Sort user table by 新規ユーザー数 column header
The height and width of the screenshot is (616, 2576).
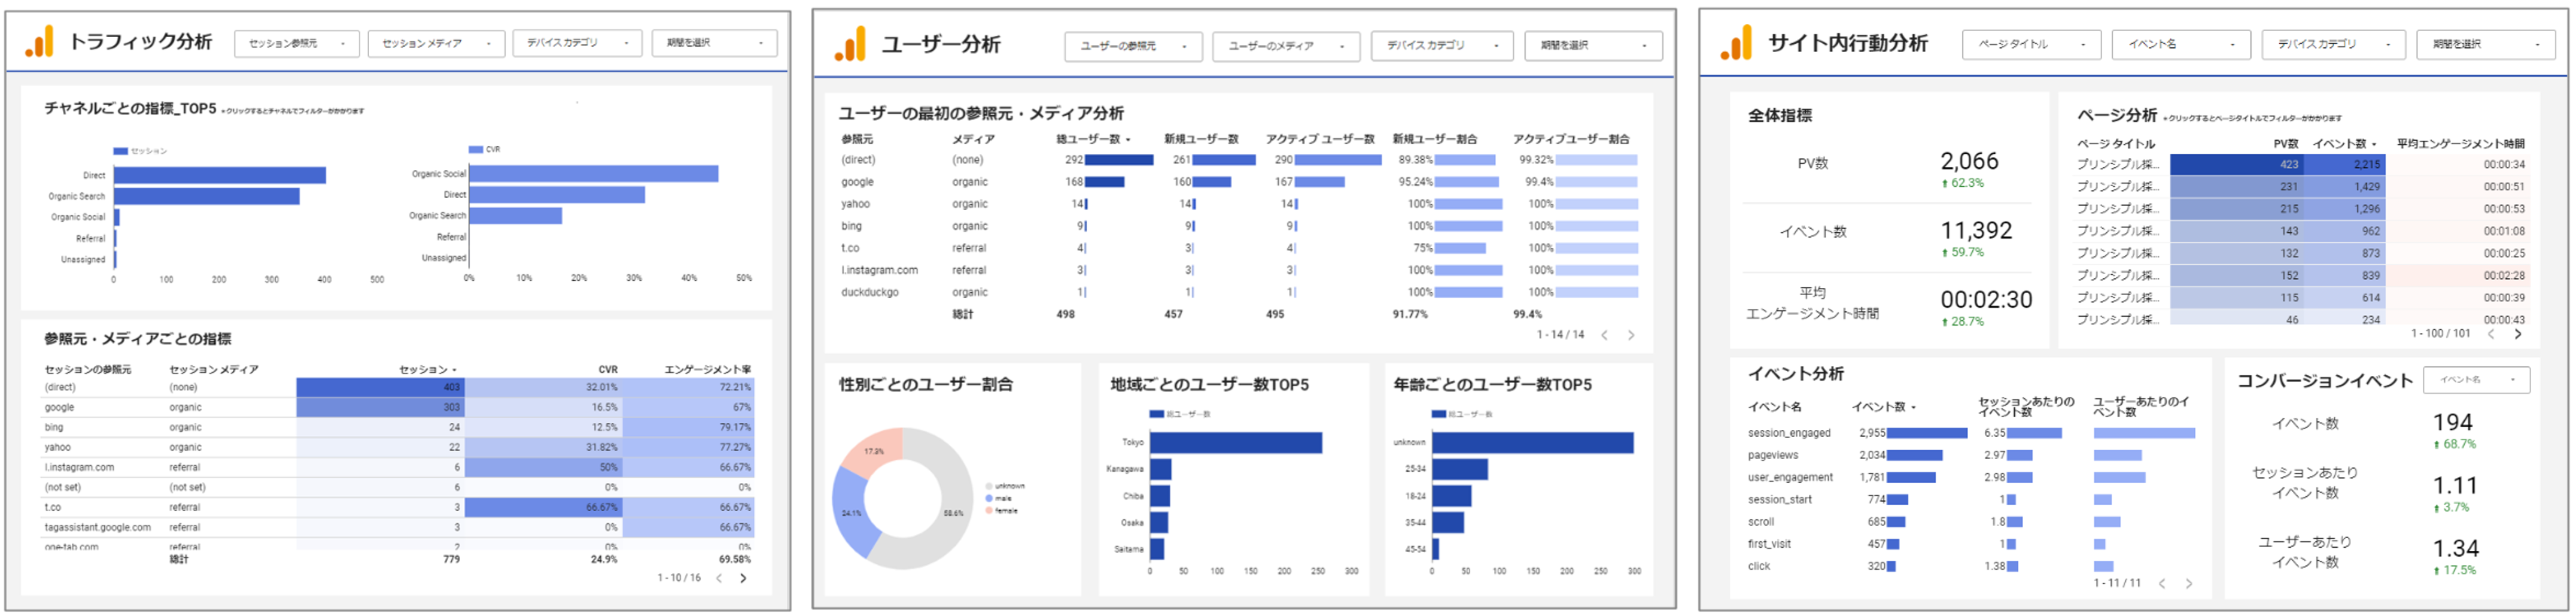pos(1200,139)
